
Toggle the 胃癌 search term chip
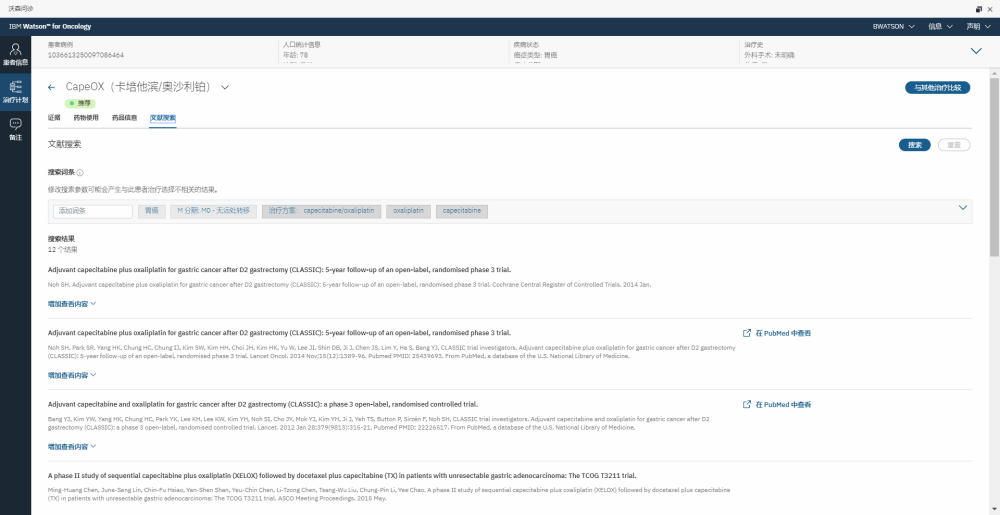(x=152, y=211)
